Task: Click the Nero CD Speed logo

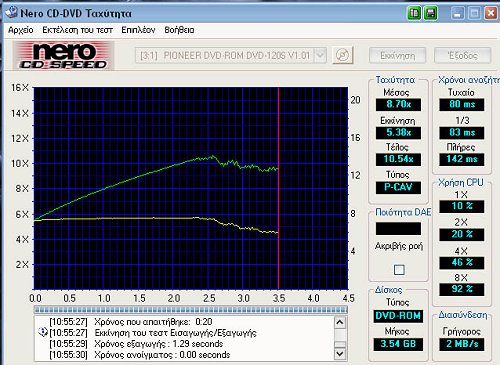Action: pyautogui.click(x=63, y=55)
